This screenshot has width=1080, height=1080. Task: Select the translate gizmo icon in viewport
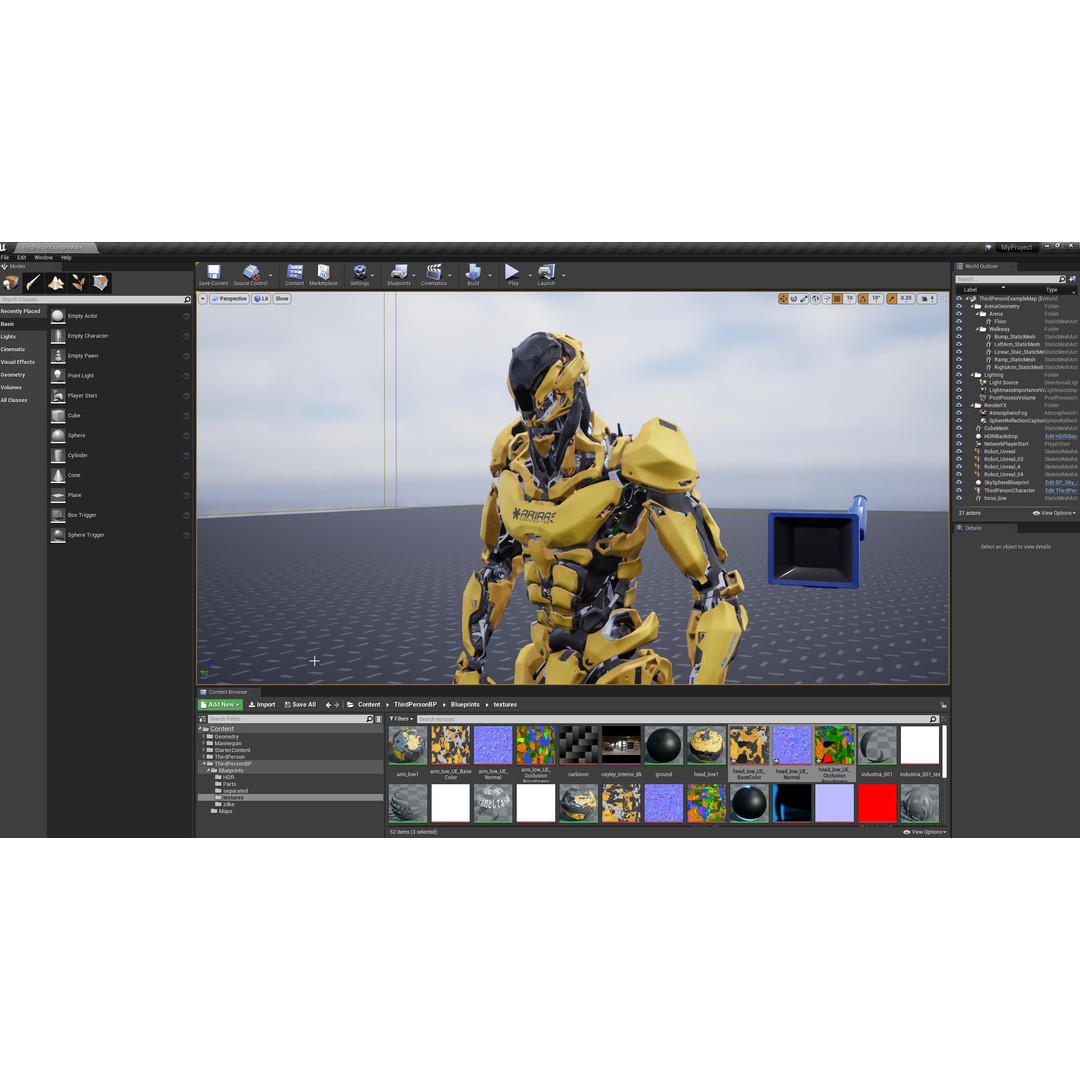pos(783,299)
